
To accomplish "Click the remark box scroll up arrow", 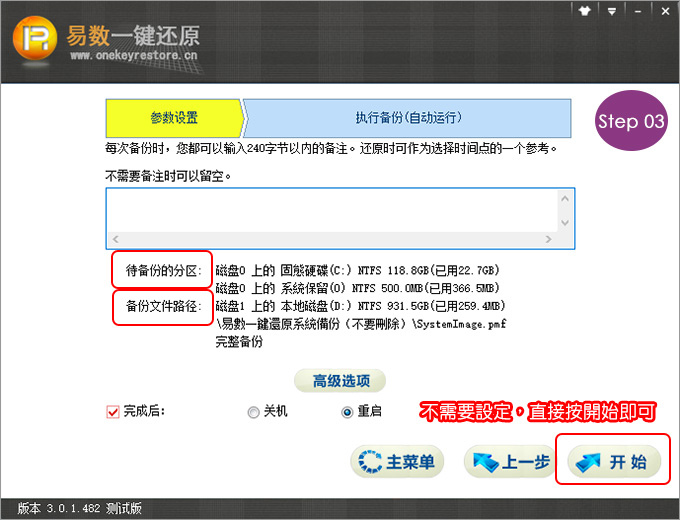I will tap(565, 199).
